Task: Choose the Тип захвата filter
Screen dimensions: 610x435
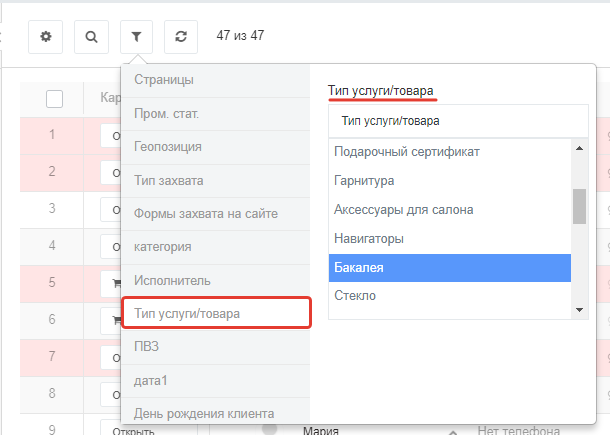Action: coord(216,181)
